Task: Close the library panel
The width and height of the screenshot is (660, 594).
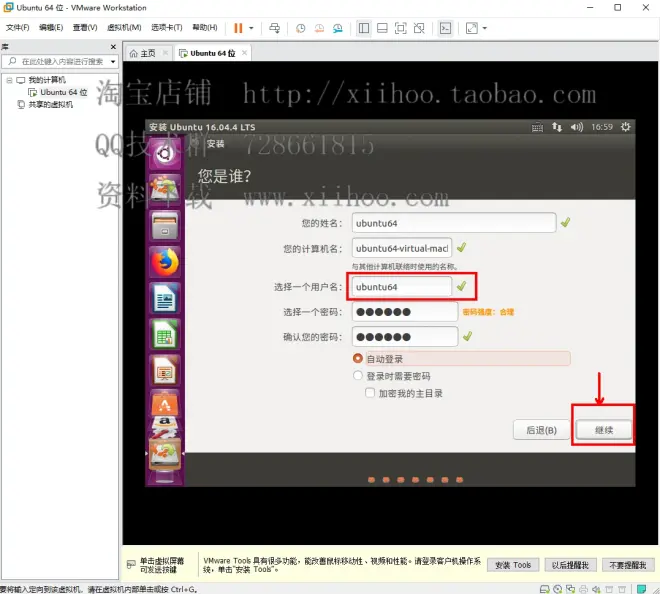Action: coord(113,46)
